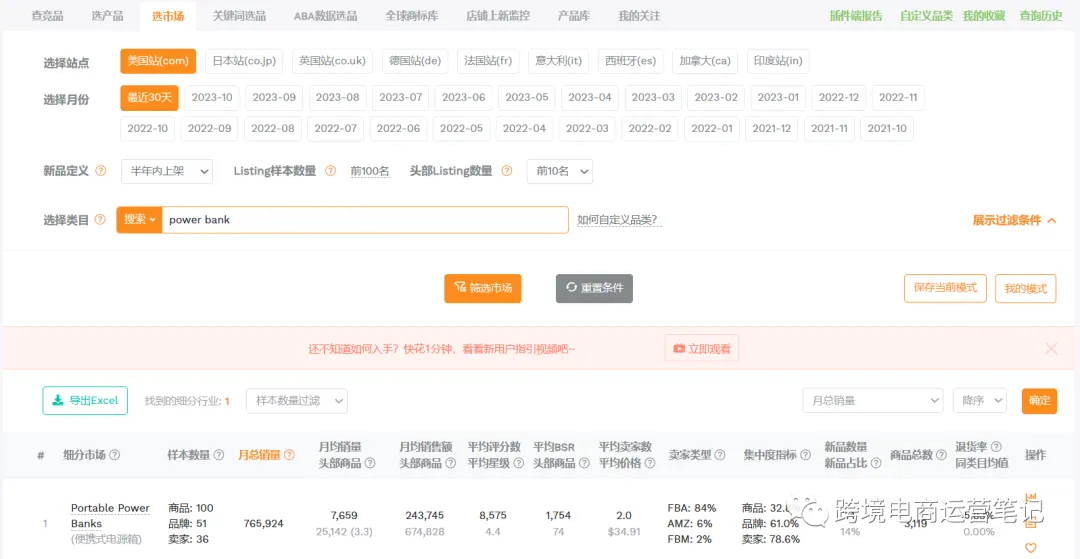Open the 月总销量 sort field dropdown
Screen dimensions: 1080x559
pyautogui.click(x=873, y=401)
